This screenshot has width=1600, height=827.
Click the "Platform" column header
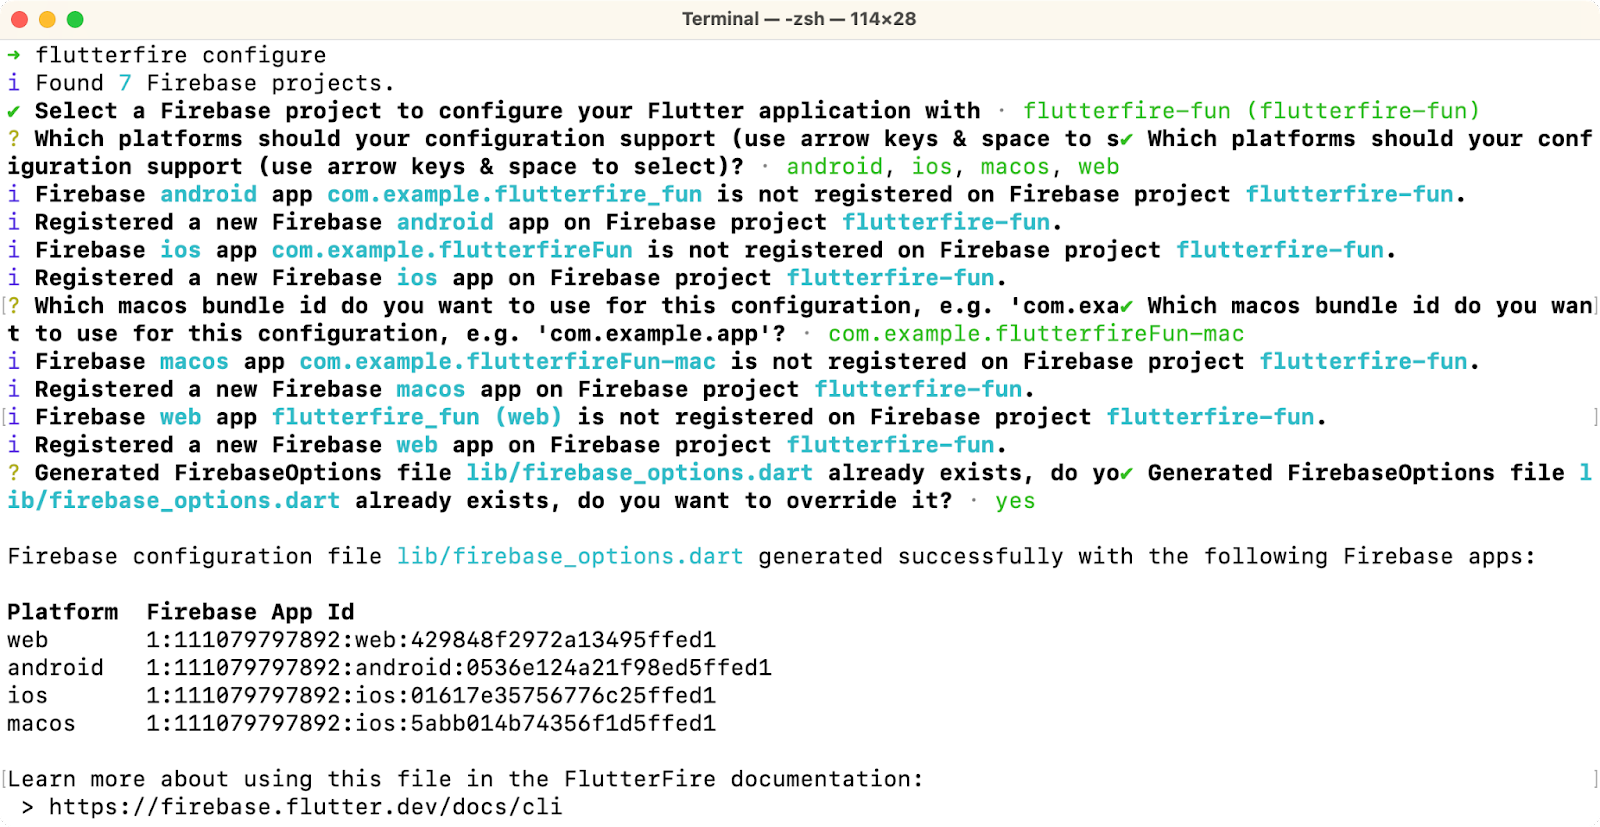[62, 612]
